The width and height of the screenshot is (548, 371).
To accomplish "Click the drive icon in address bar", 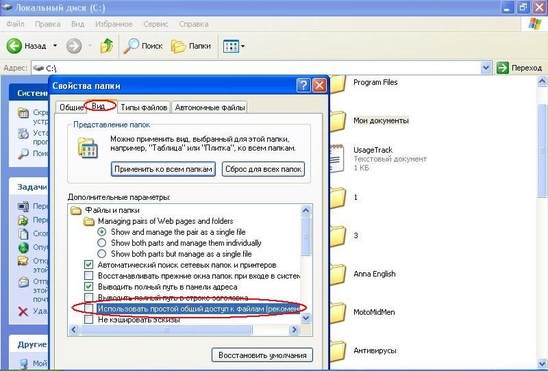I will (x=38, y=68).
